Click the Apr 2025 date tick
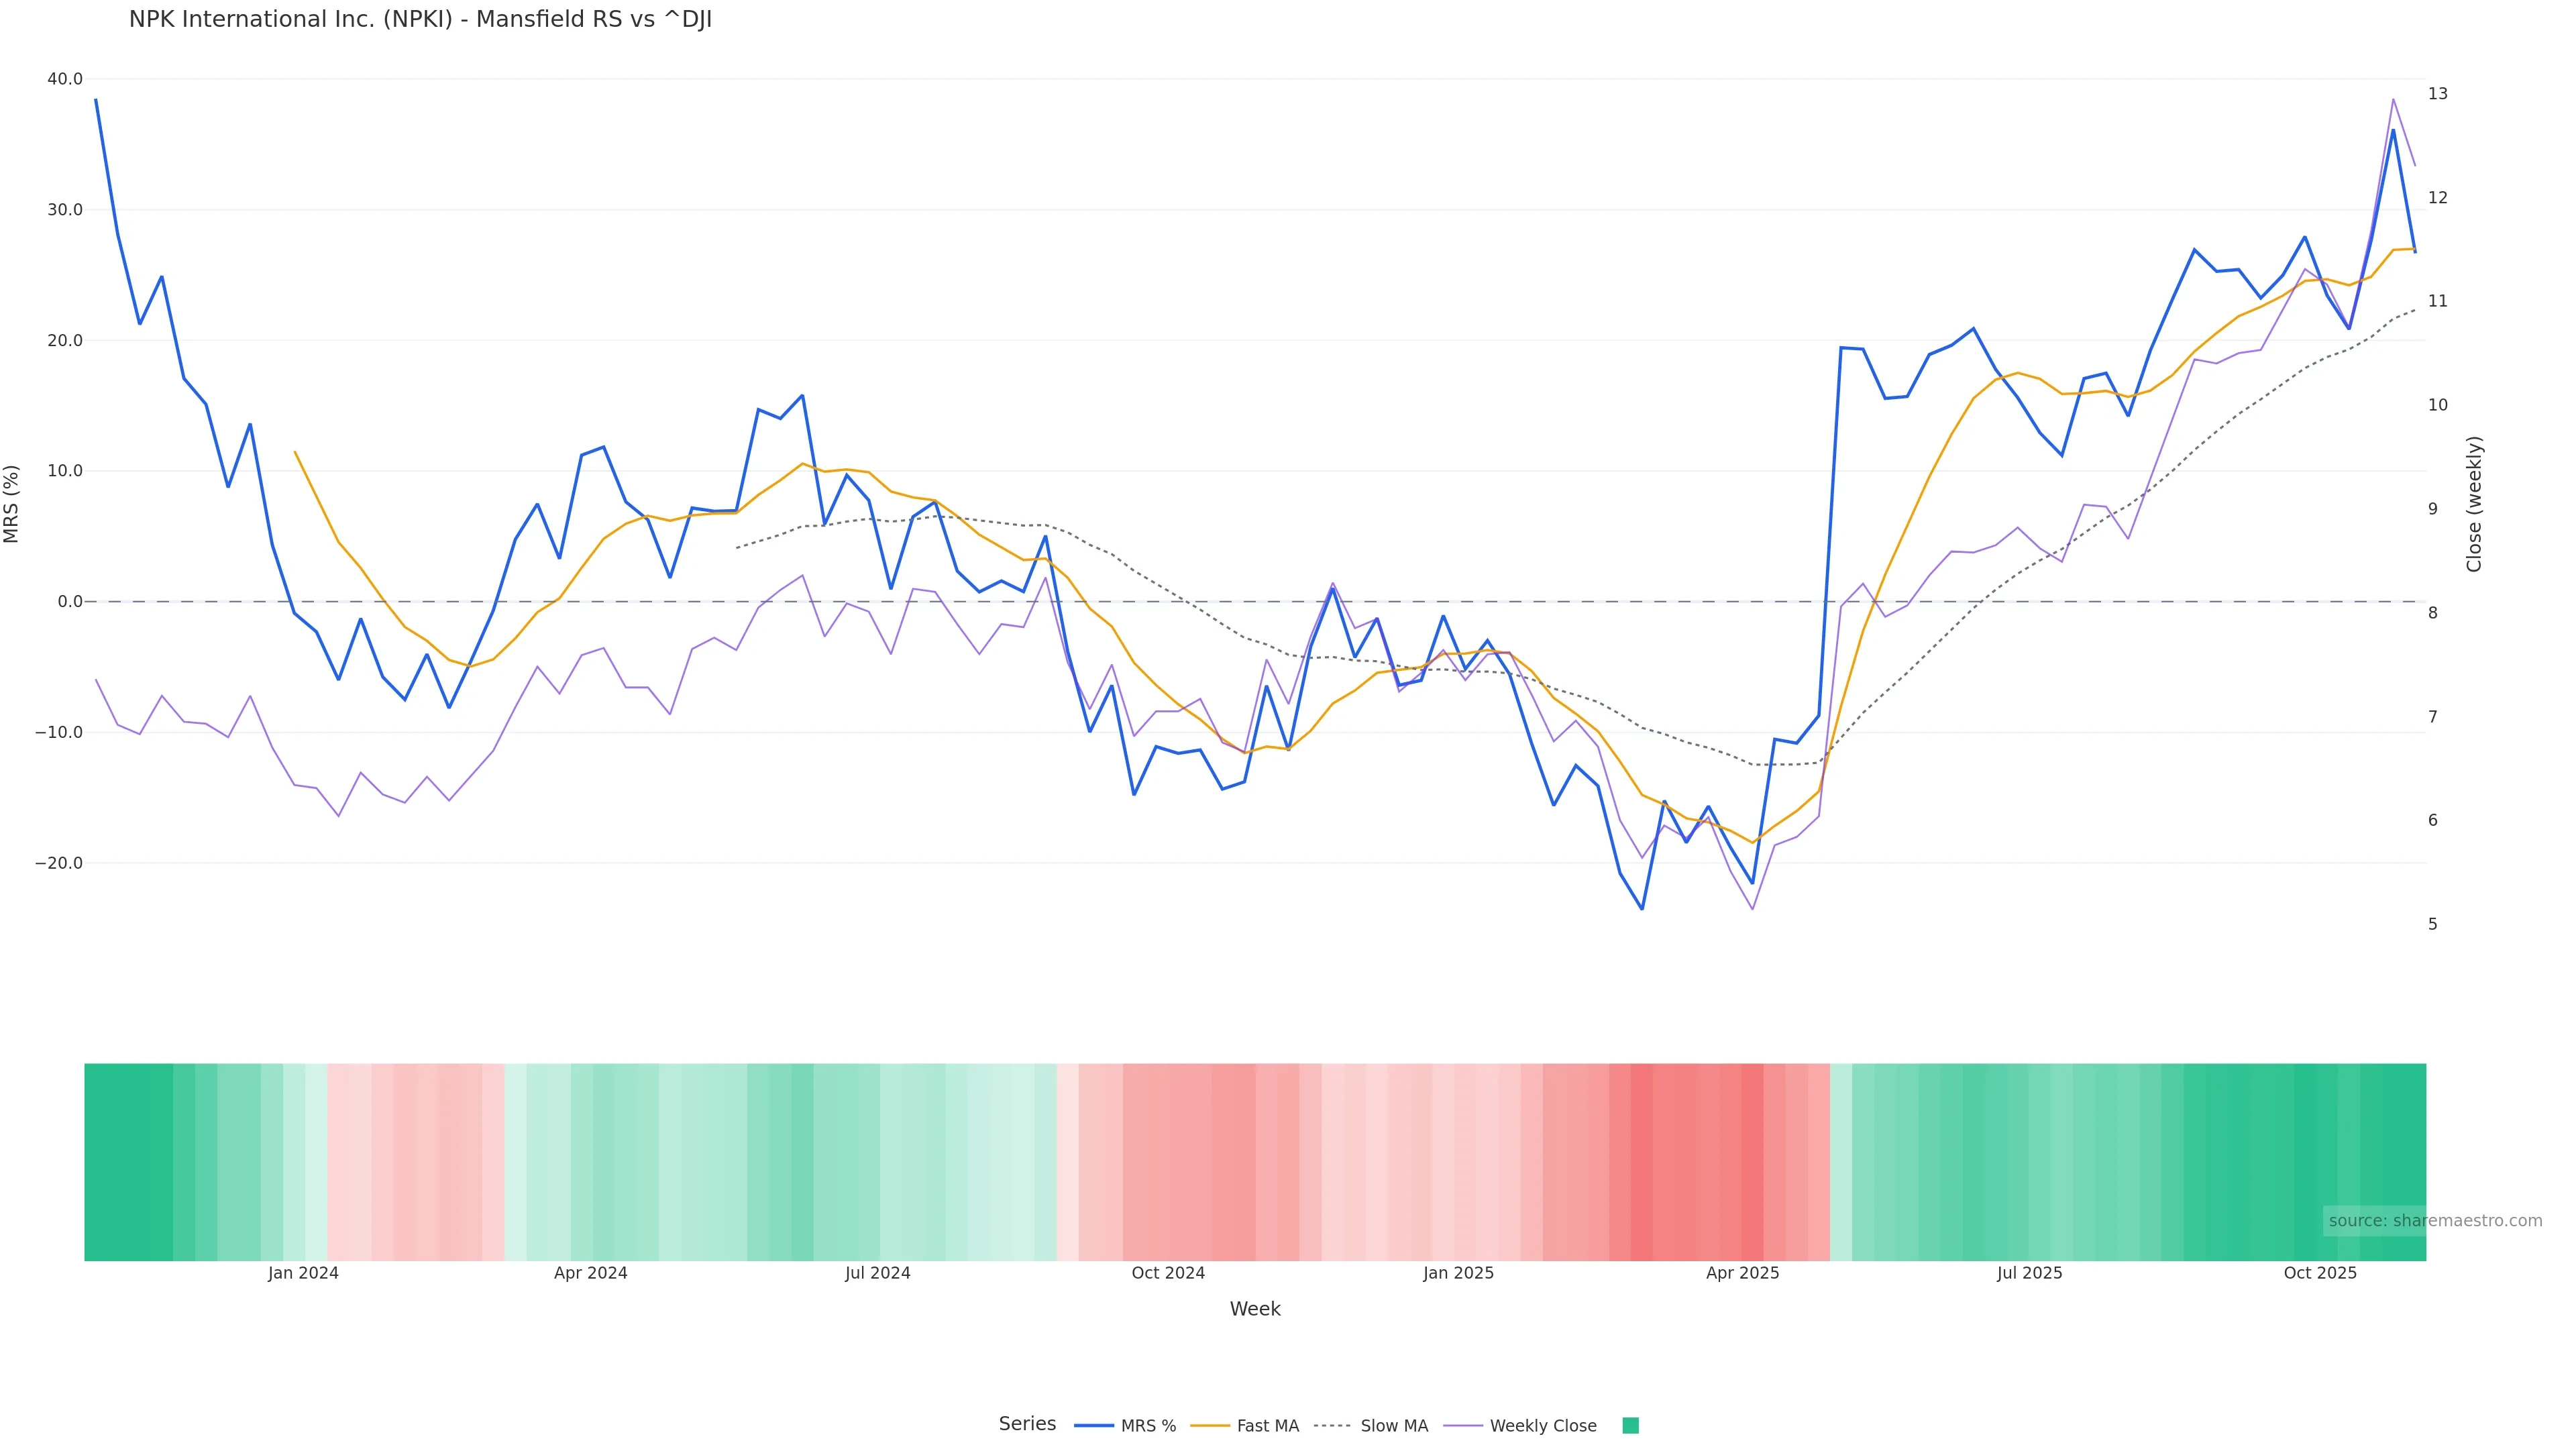The width and height of the screenshot is (2576, 1449). [1742, 1273]
